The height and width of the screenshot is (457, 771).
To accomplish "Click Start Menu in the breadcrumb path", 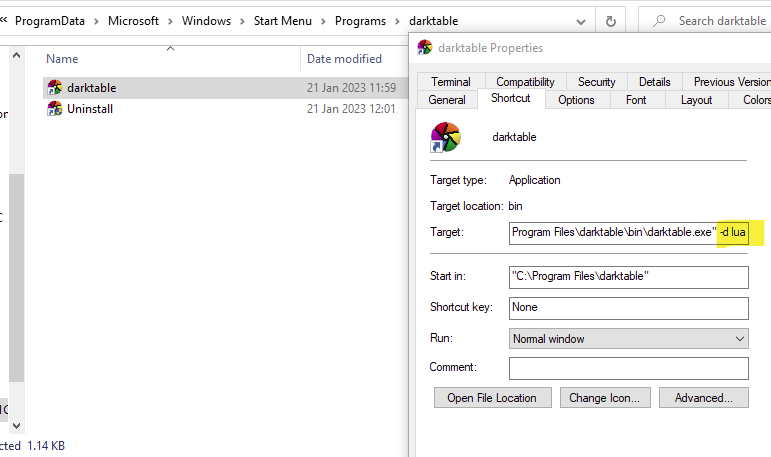I will [x=283, y=21].
